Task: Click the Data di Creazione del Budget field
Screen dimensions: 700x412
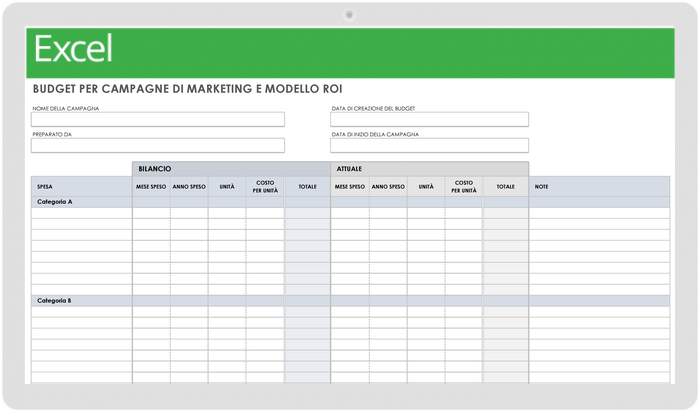Action: (x=429, y=119)
